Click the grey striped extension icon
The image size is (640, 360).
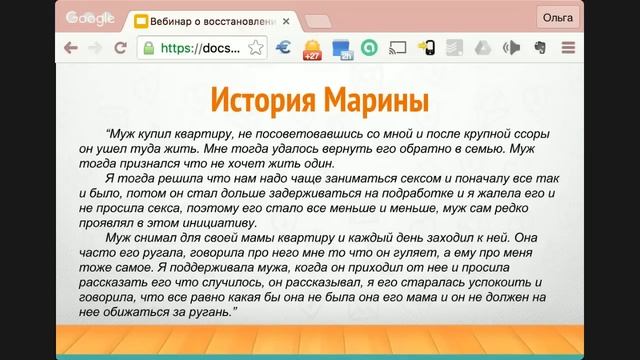(454, 48)
